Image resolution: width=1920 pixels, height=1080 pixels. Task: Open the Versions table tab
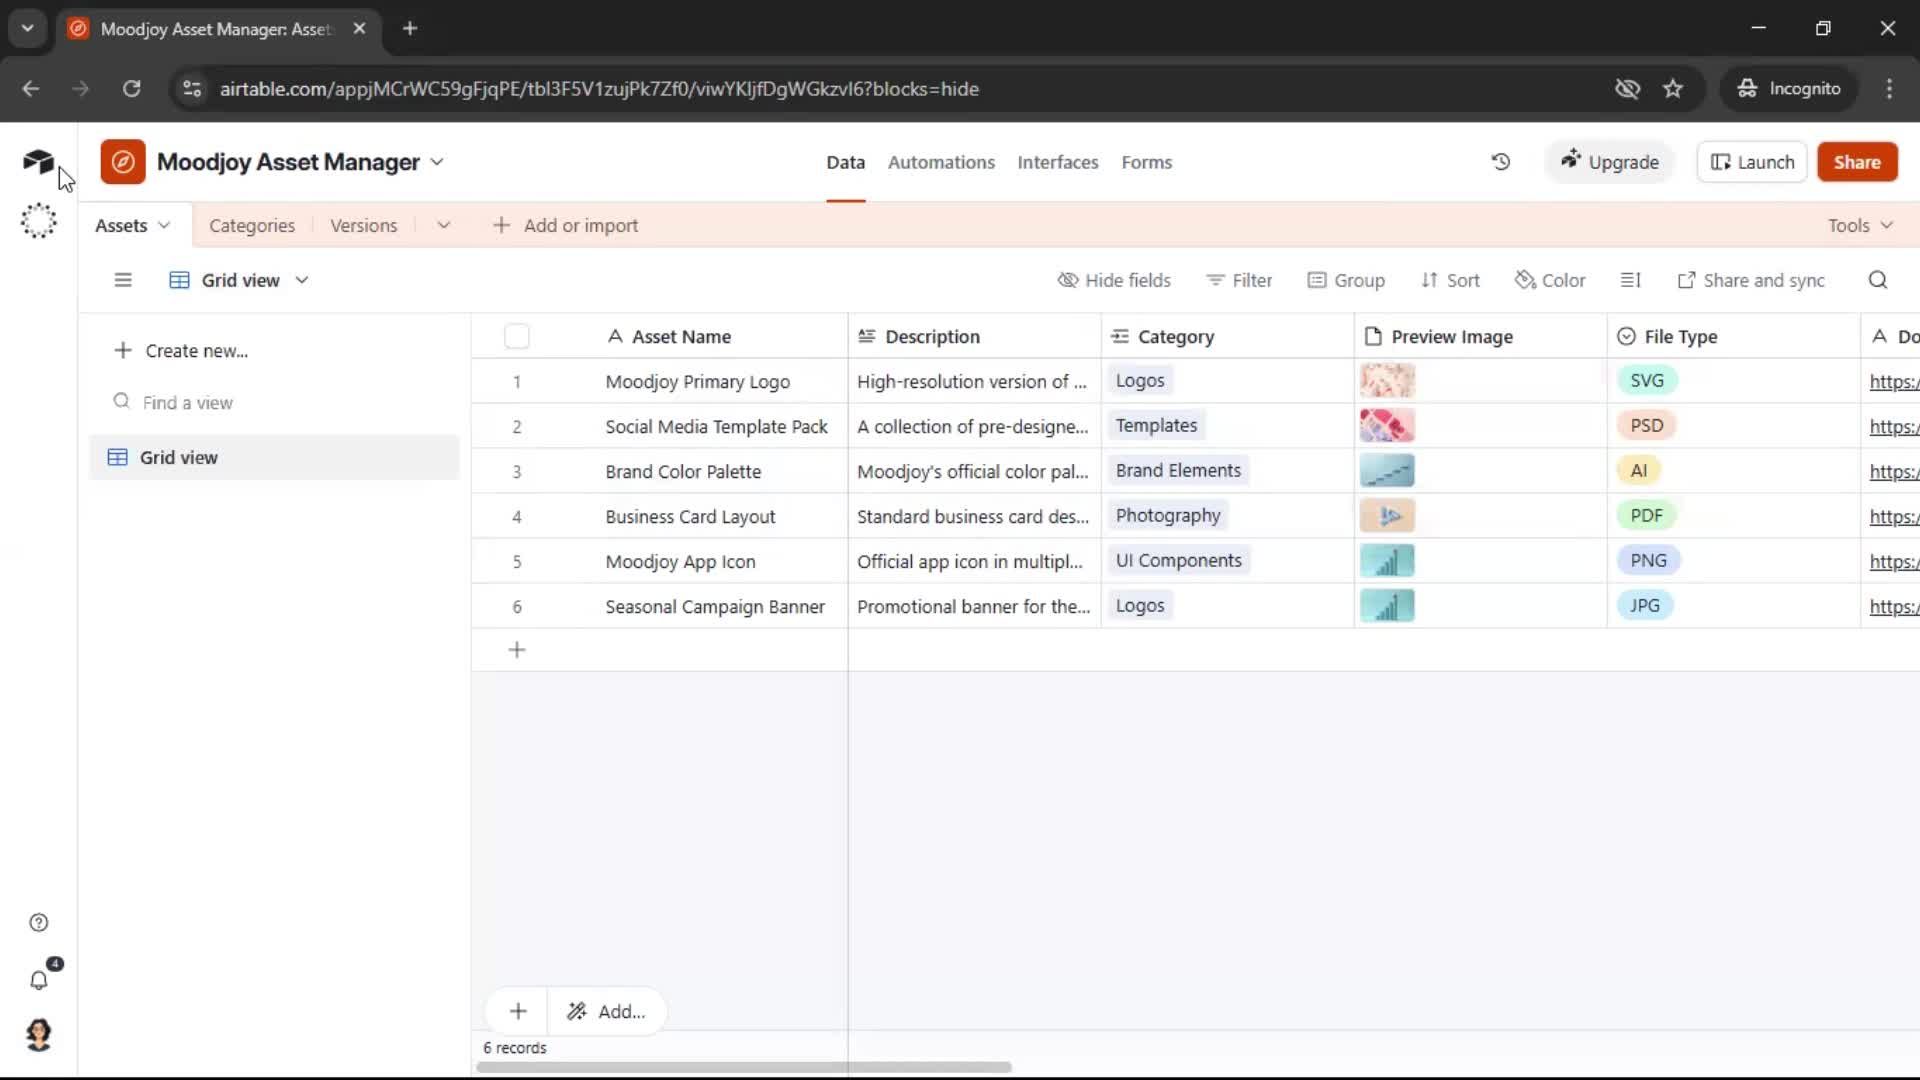click(364, 225)
